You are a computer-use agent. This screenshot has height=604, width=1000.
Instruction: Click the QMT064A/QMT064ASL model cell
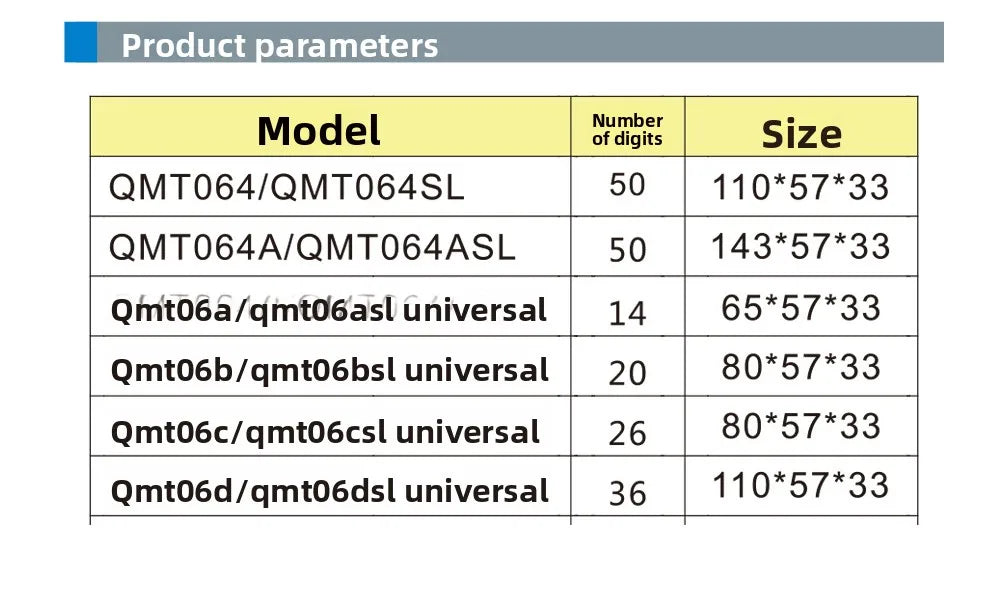[330, 246]
